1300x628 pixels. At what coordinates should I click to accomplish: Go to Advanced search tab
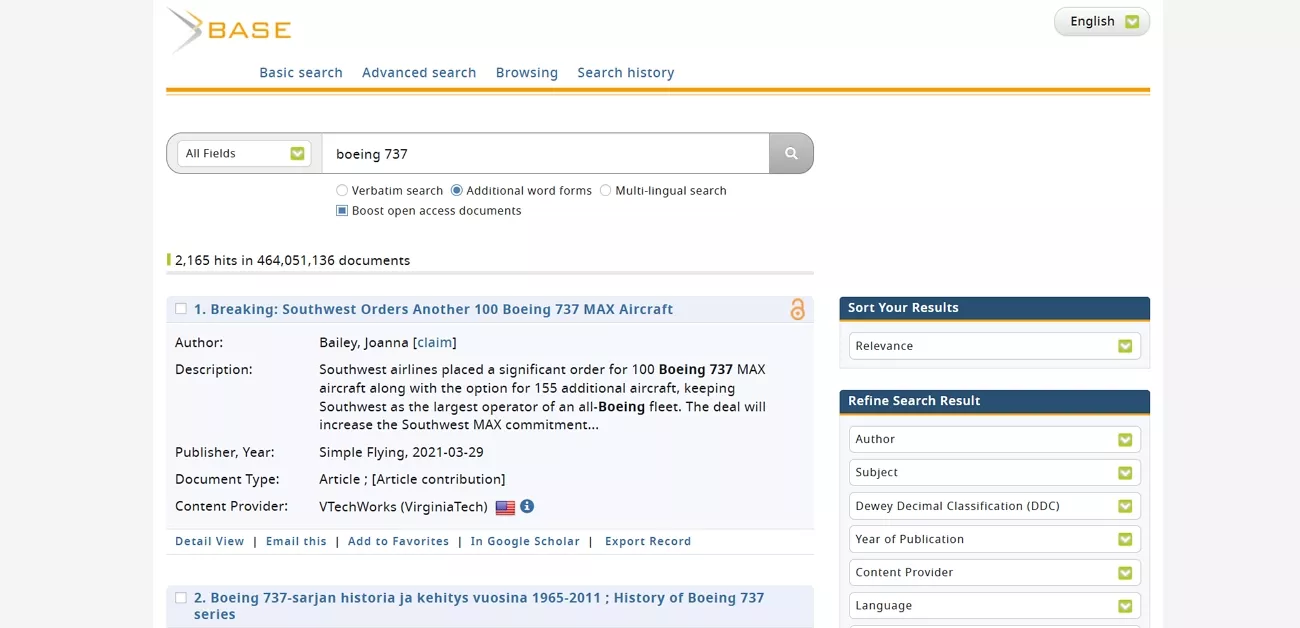419,73
